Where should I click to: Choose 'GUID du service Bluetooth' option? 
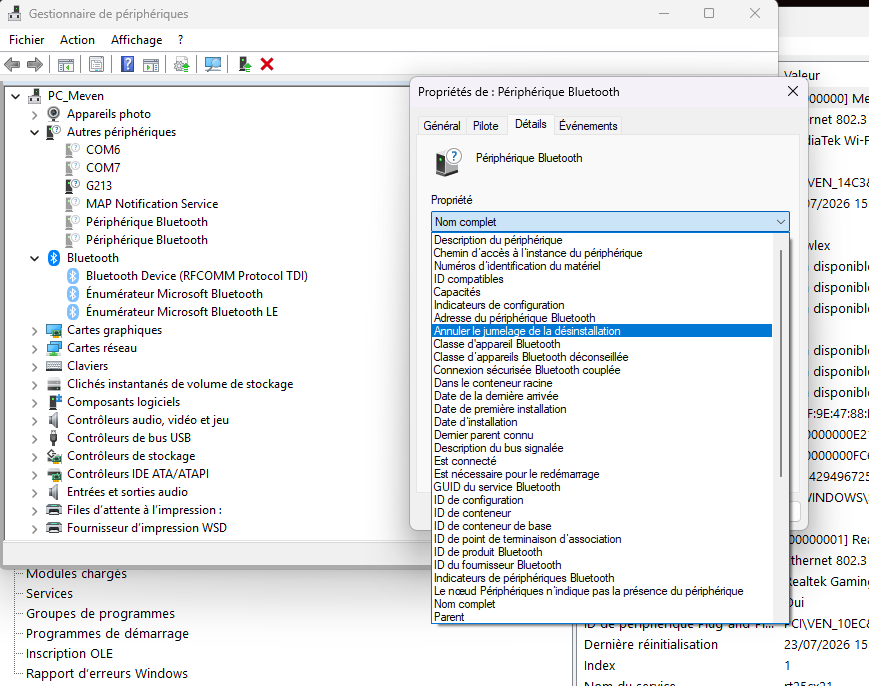(x=602, y=487)
